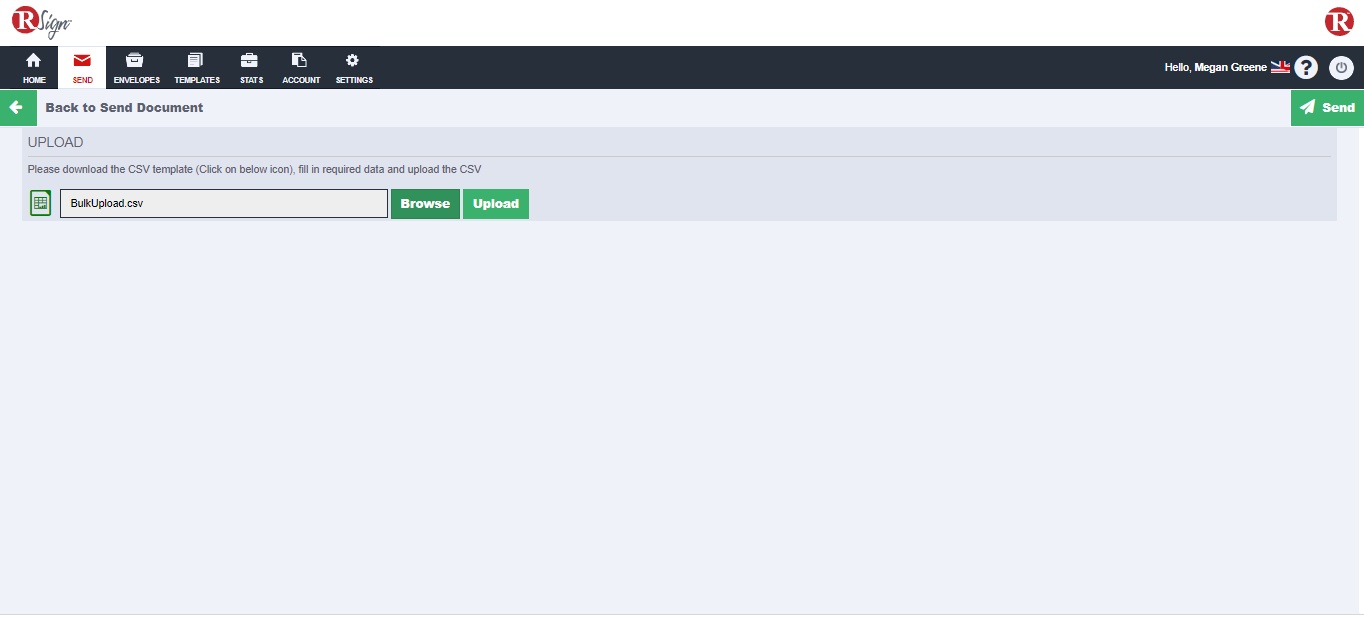Click the BulkUpload.csv file name field
The height and width of the screenshot is (632, 1364).
click(x=223, y=204)
